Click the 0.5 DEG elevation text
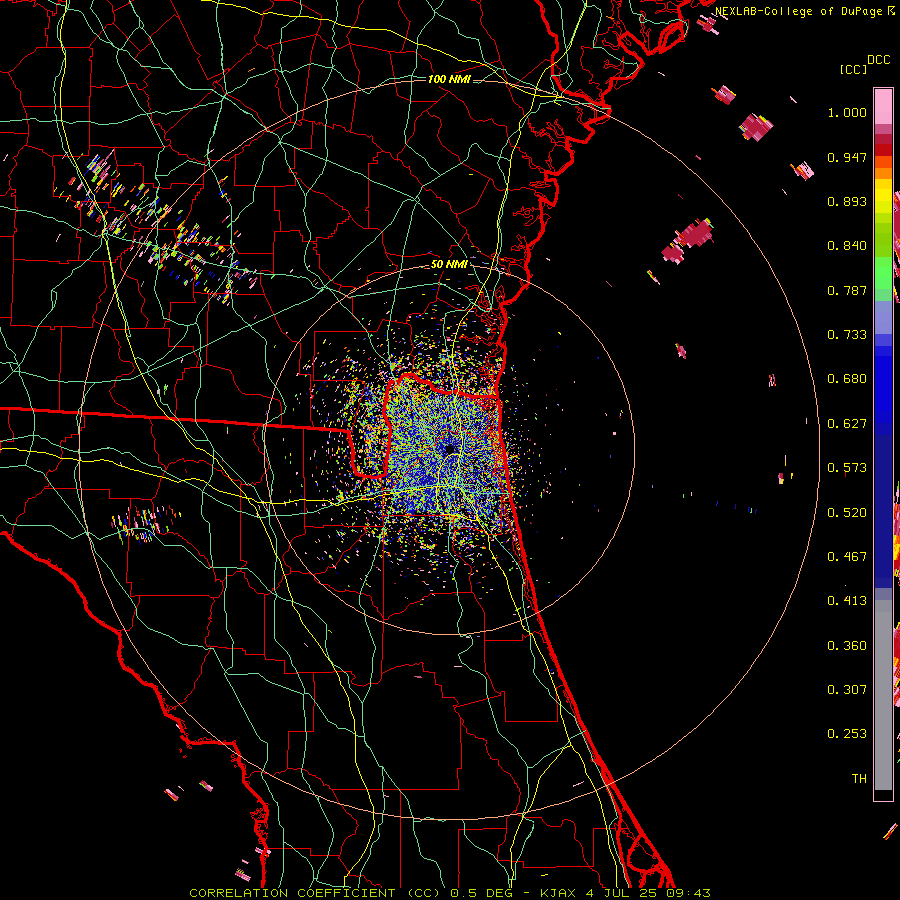The width and height of the screenshot is (900, 900). coord(480,893)
